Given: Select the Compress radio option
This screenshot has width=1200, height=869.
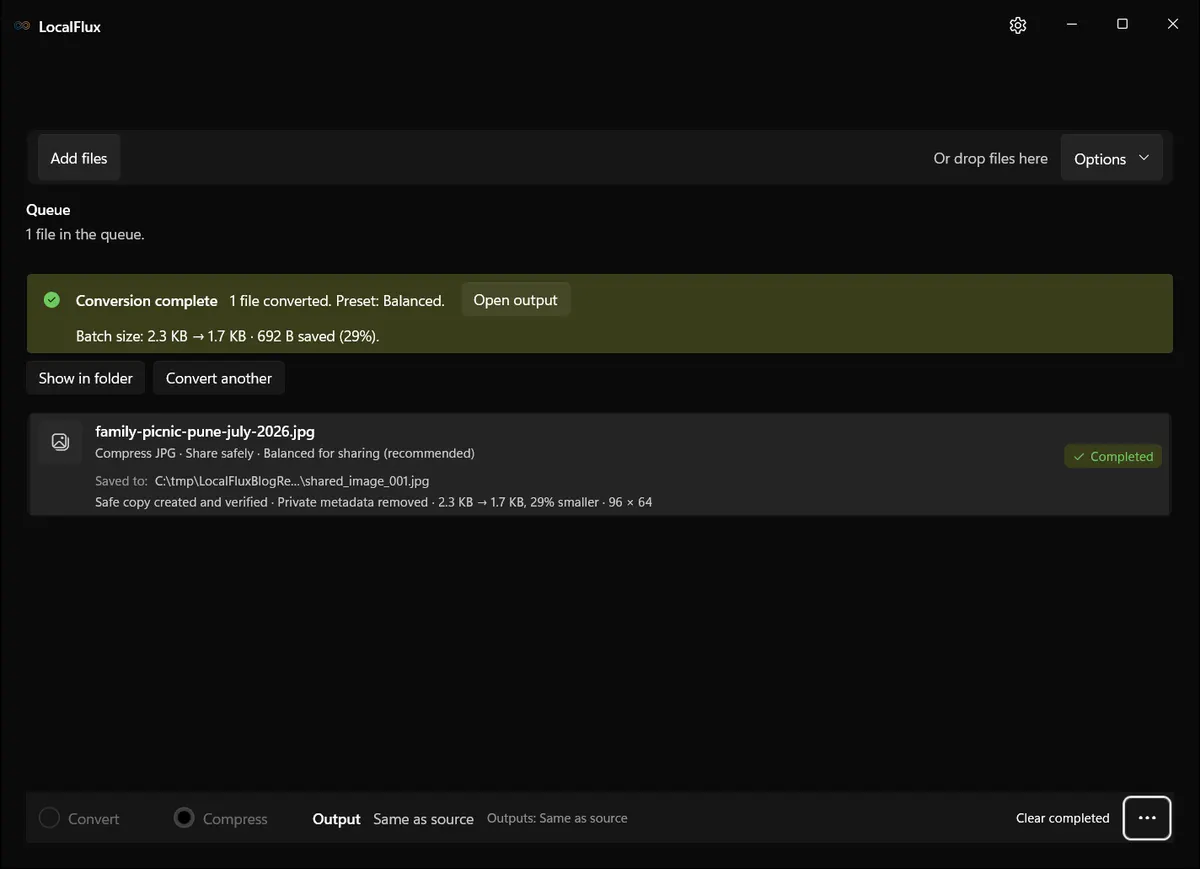Looking at the screenshot, I should 220,818.
